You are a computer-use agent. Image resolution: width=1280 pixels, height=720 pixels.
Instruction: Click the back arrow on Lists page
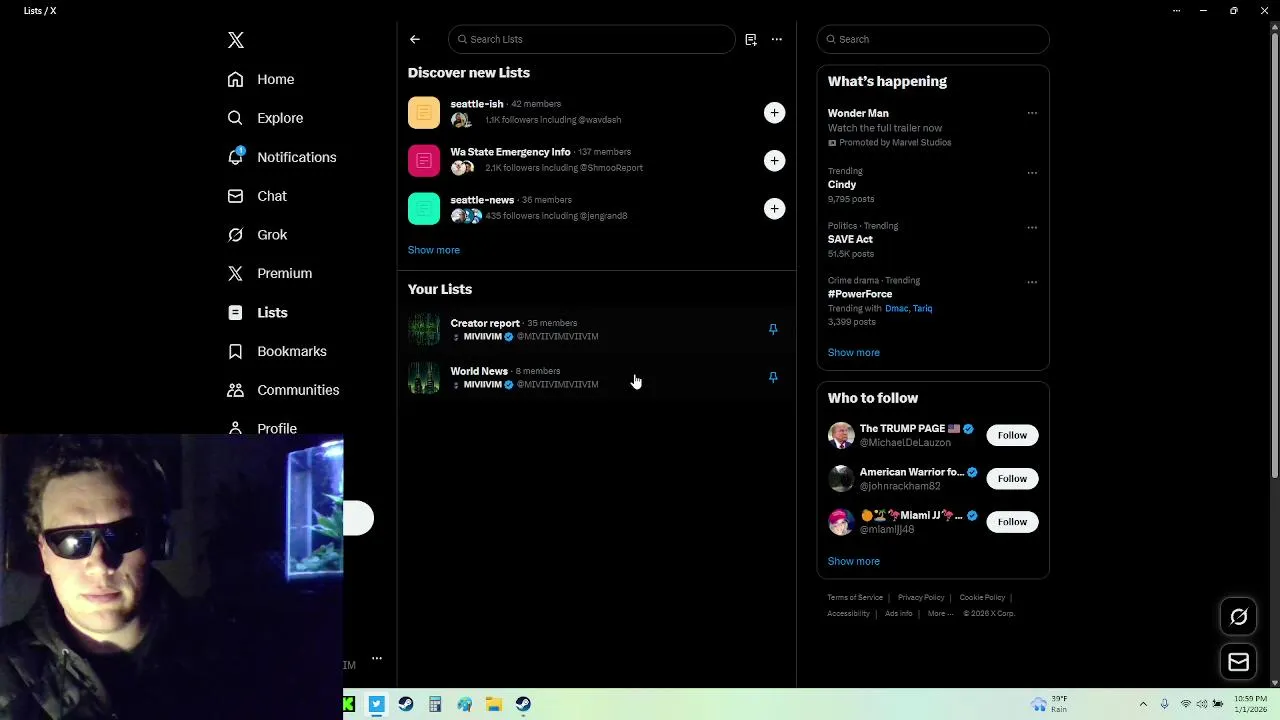click(415, 39)
